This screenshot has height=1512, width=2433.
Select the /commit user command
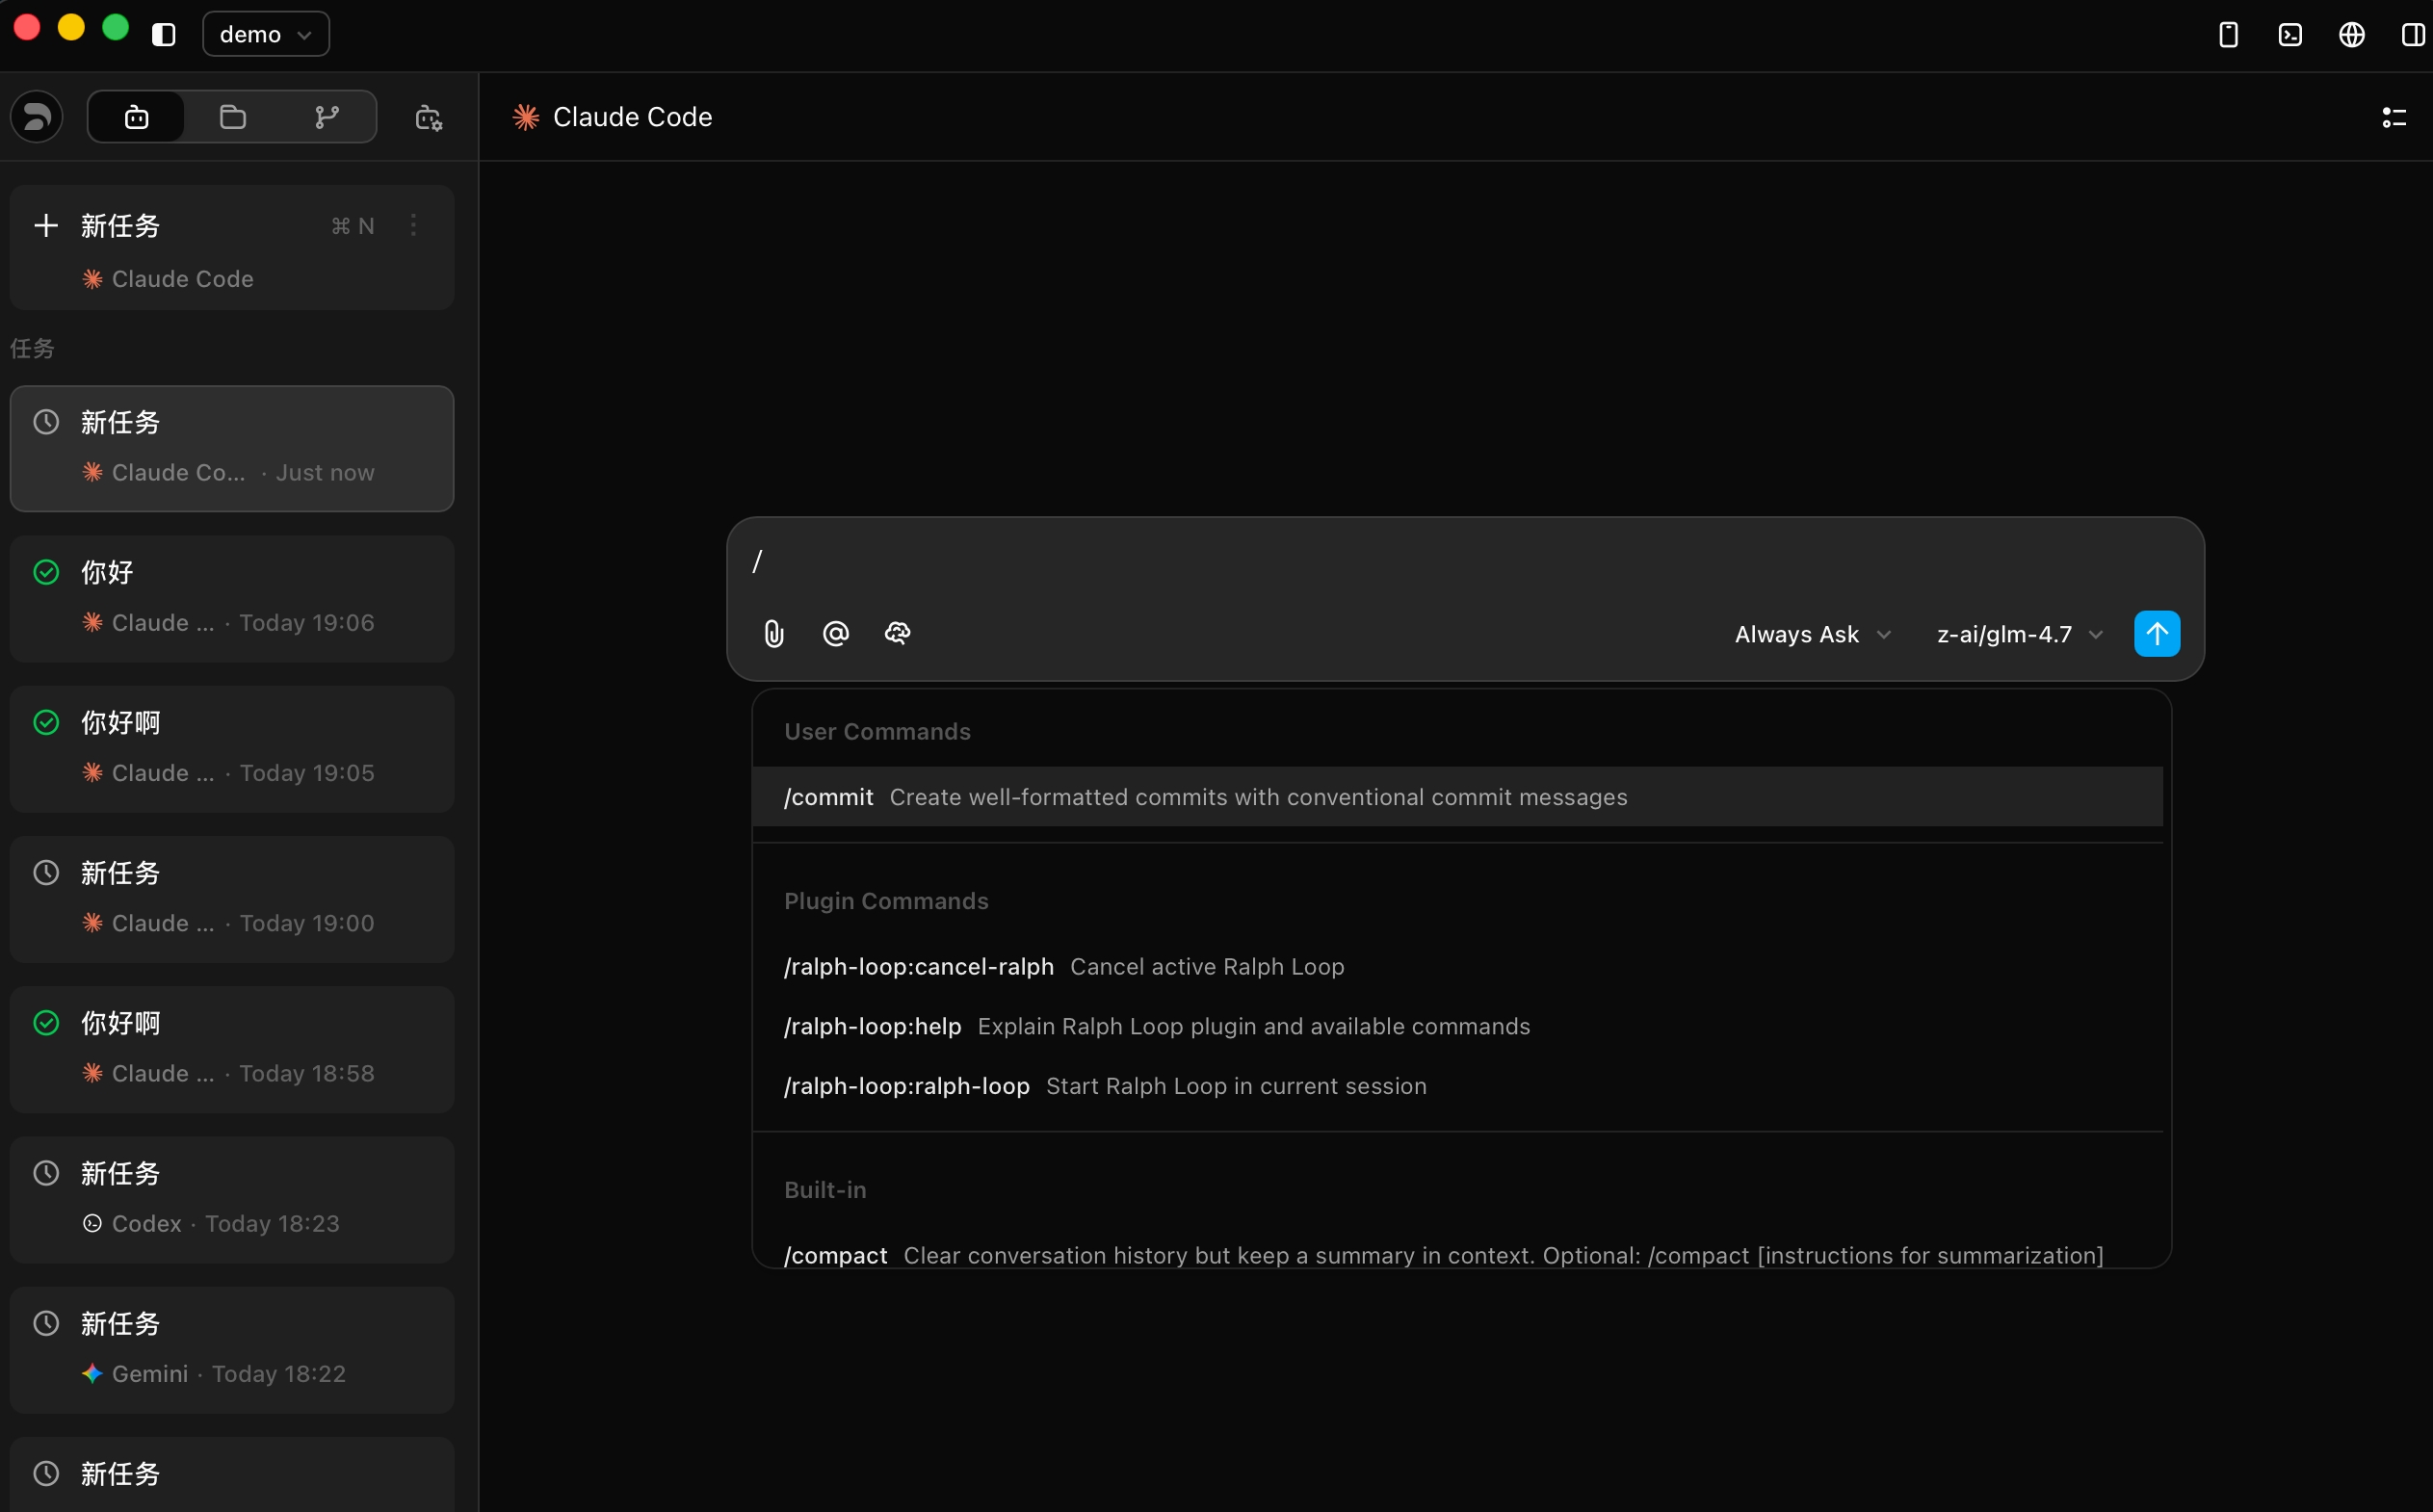[x=1205, y=797]
